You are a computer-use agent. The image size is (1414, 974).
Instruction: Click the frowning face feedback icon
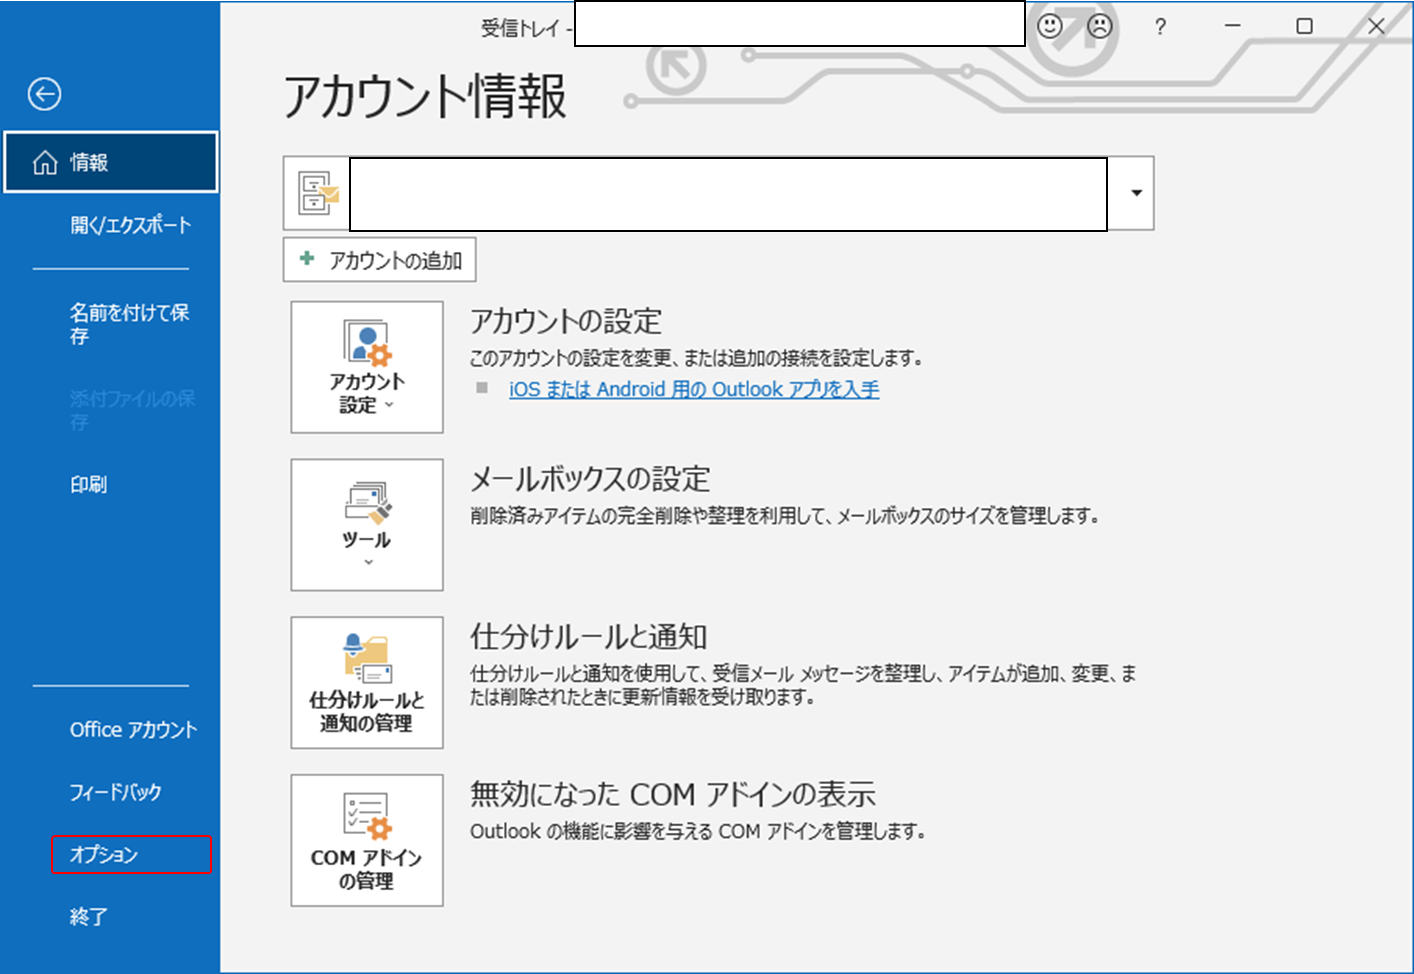(1098, 27)
